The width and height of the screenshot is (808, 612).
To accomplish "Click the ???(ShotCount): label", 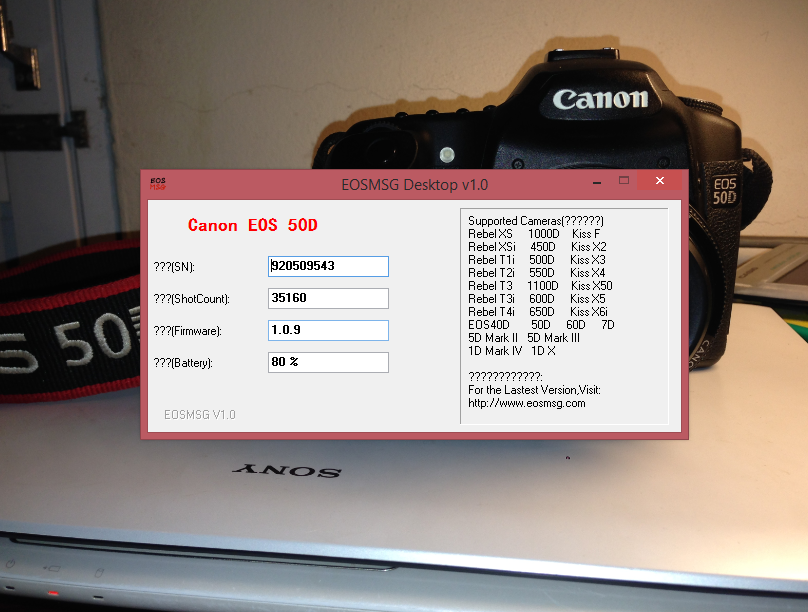I will tap(192, 299).
